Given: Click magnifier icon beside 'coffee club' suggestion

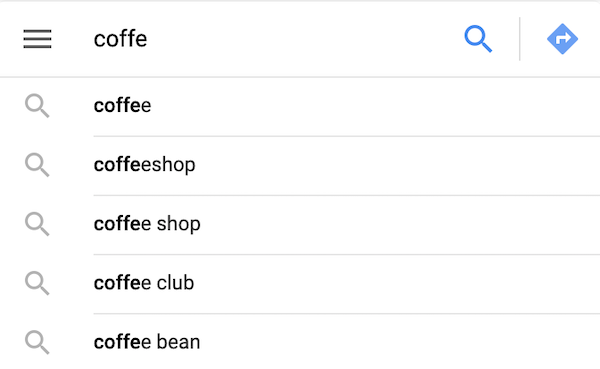Looking at the screenshot, I should (x=37, y=283).
